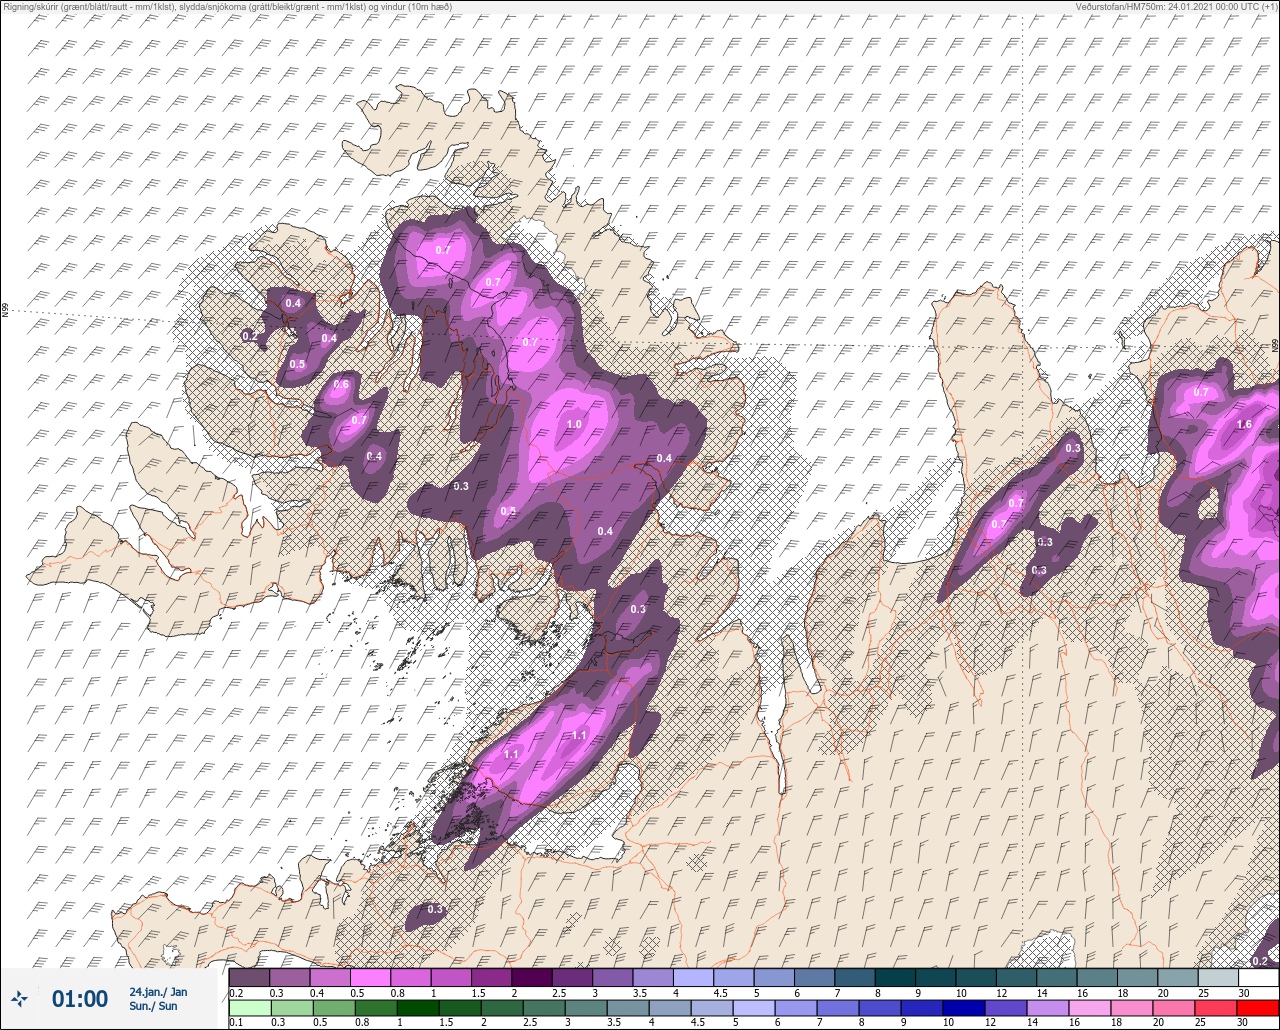1280x1030 pixels.
Task: Click the 01:00 forecast time label
Action: pos(80,999)
